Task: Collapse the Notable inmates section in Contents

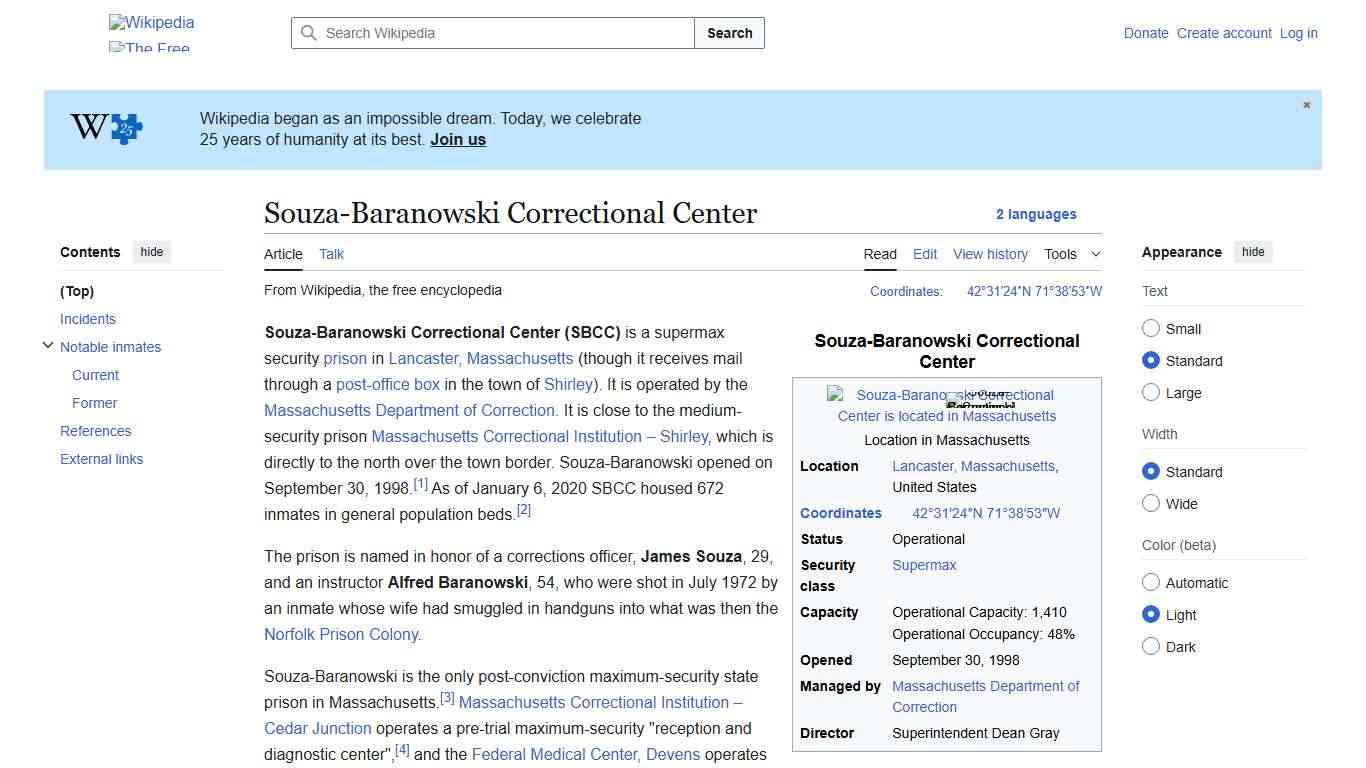Action: 48,345
